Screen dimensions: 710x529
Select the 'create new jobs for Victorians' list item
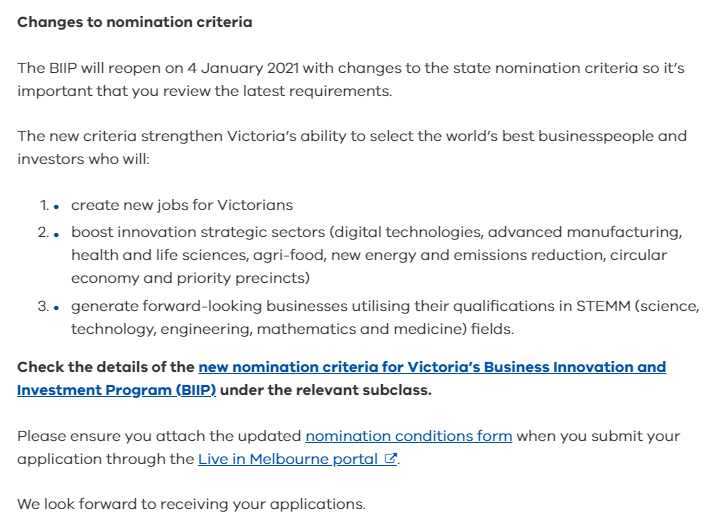181,205
